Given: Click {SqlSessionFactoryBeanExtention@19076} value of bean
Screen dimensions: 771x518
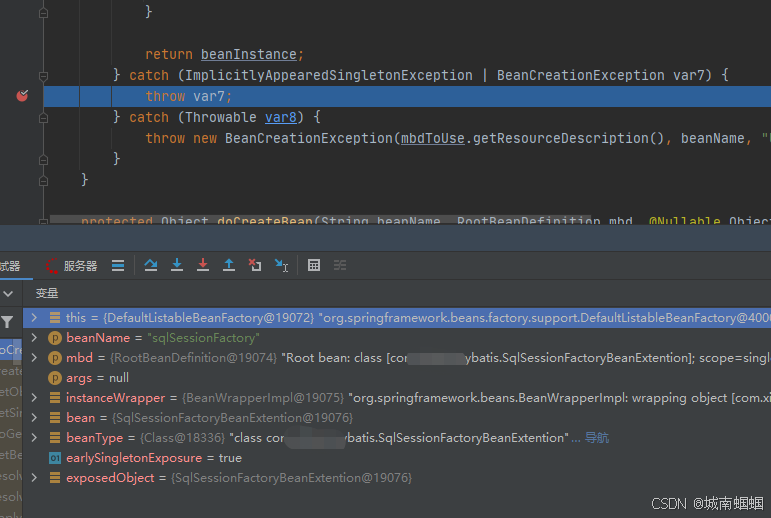Looking at the screenshot, I should [233, 418].
